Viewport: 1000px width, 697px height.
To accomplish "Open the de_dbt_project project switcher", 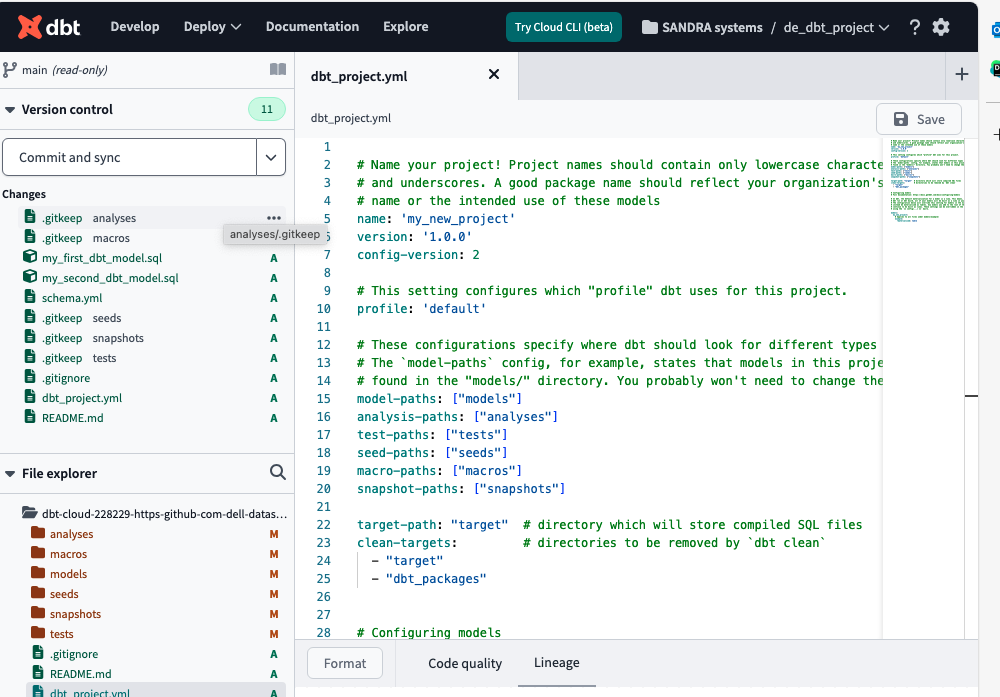I will (836, 27).
